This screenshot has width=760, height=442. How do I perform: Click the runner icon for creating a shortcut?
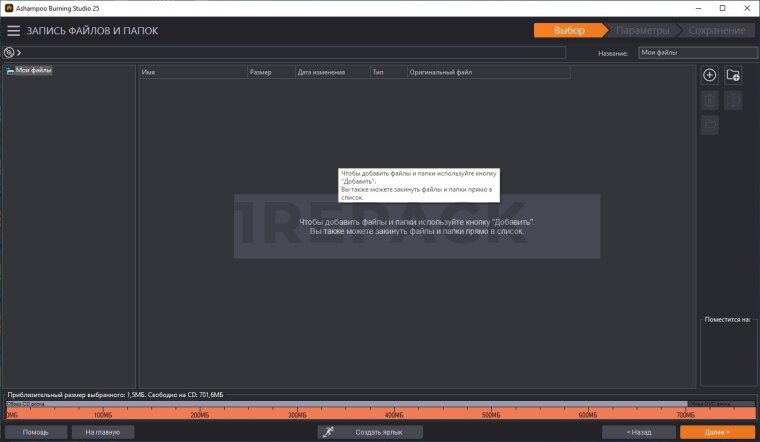click(x=329, y=432)
